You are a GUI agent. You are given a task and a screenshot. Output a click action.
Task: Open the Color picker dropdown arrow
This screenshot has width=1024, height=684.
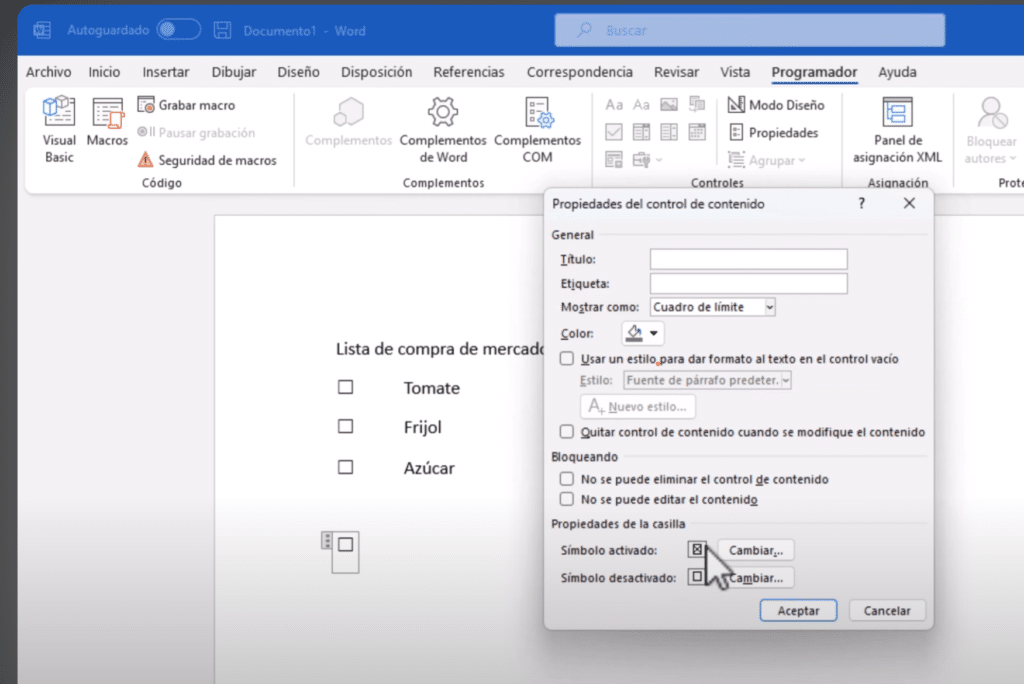[x=655, y=333]
